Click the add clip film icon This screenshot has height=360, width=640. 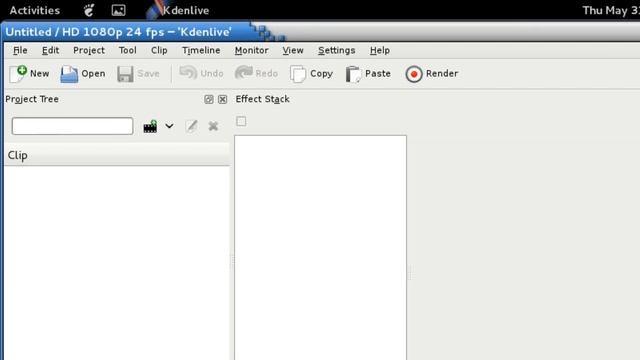pyautogui.click(x=150, y=126)
